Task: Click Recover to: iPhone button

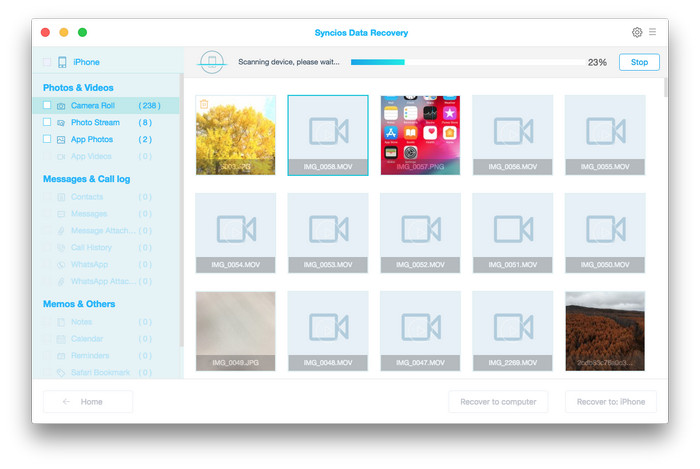Action: [611, 402]
